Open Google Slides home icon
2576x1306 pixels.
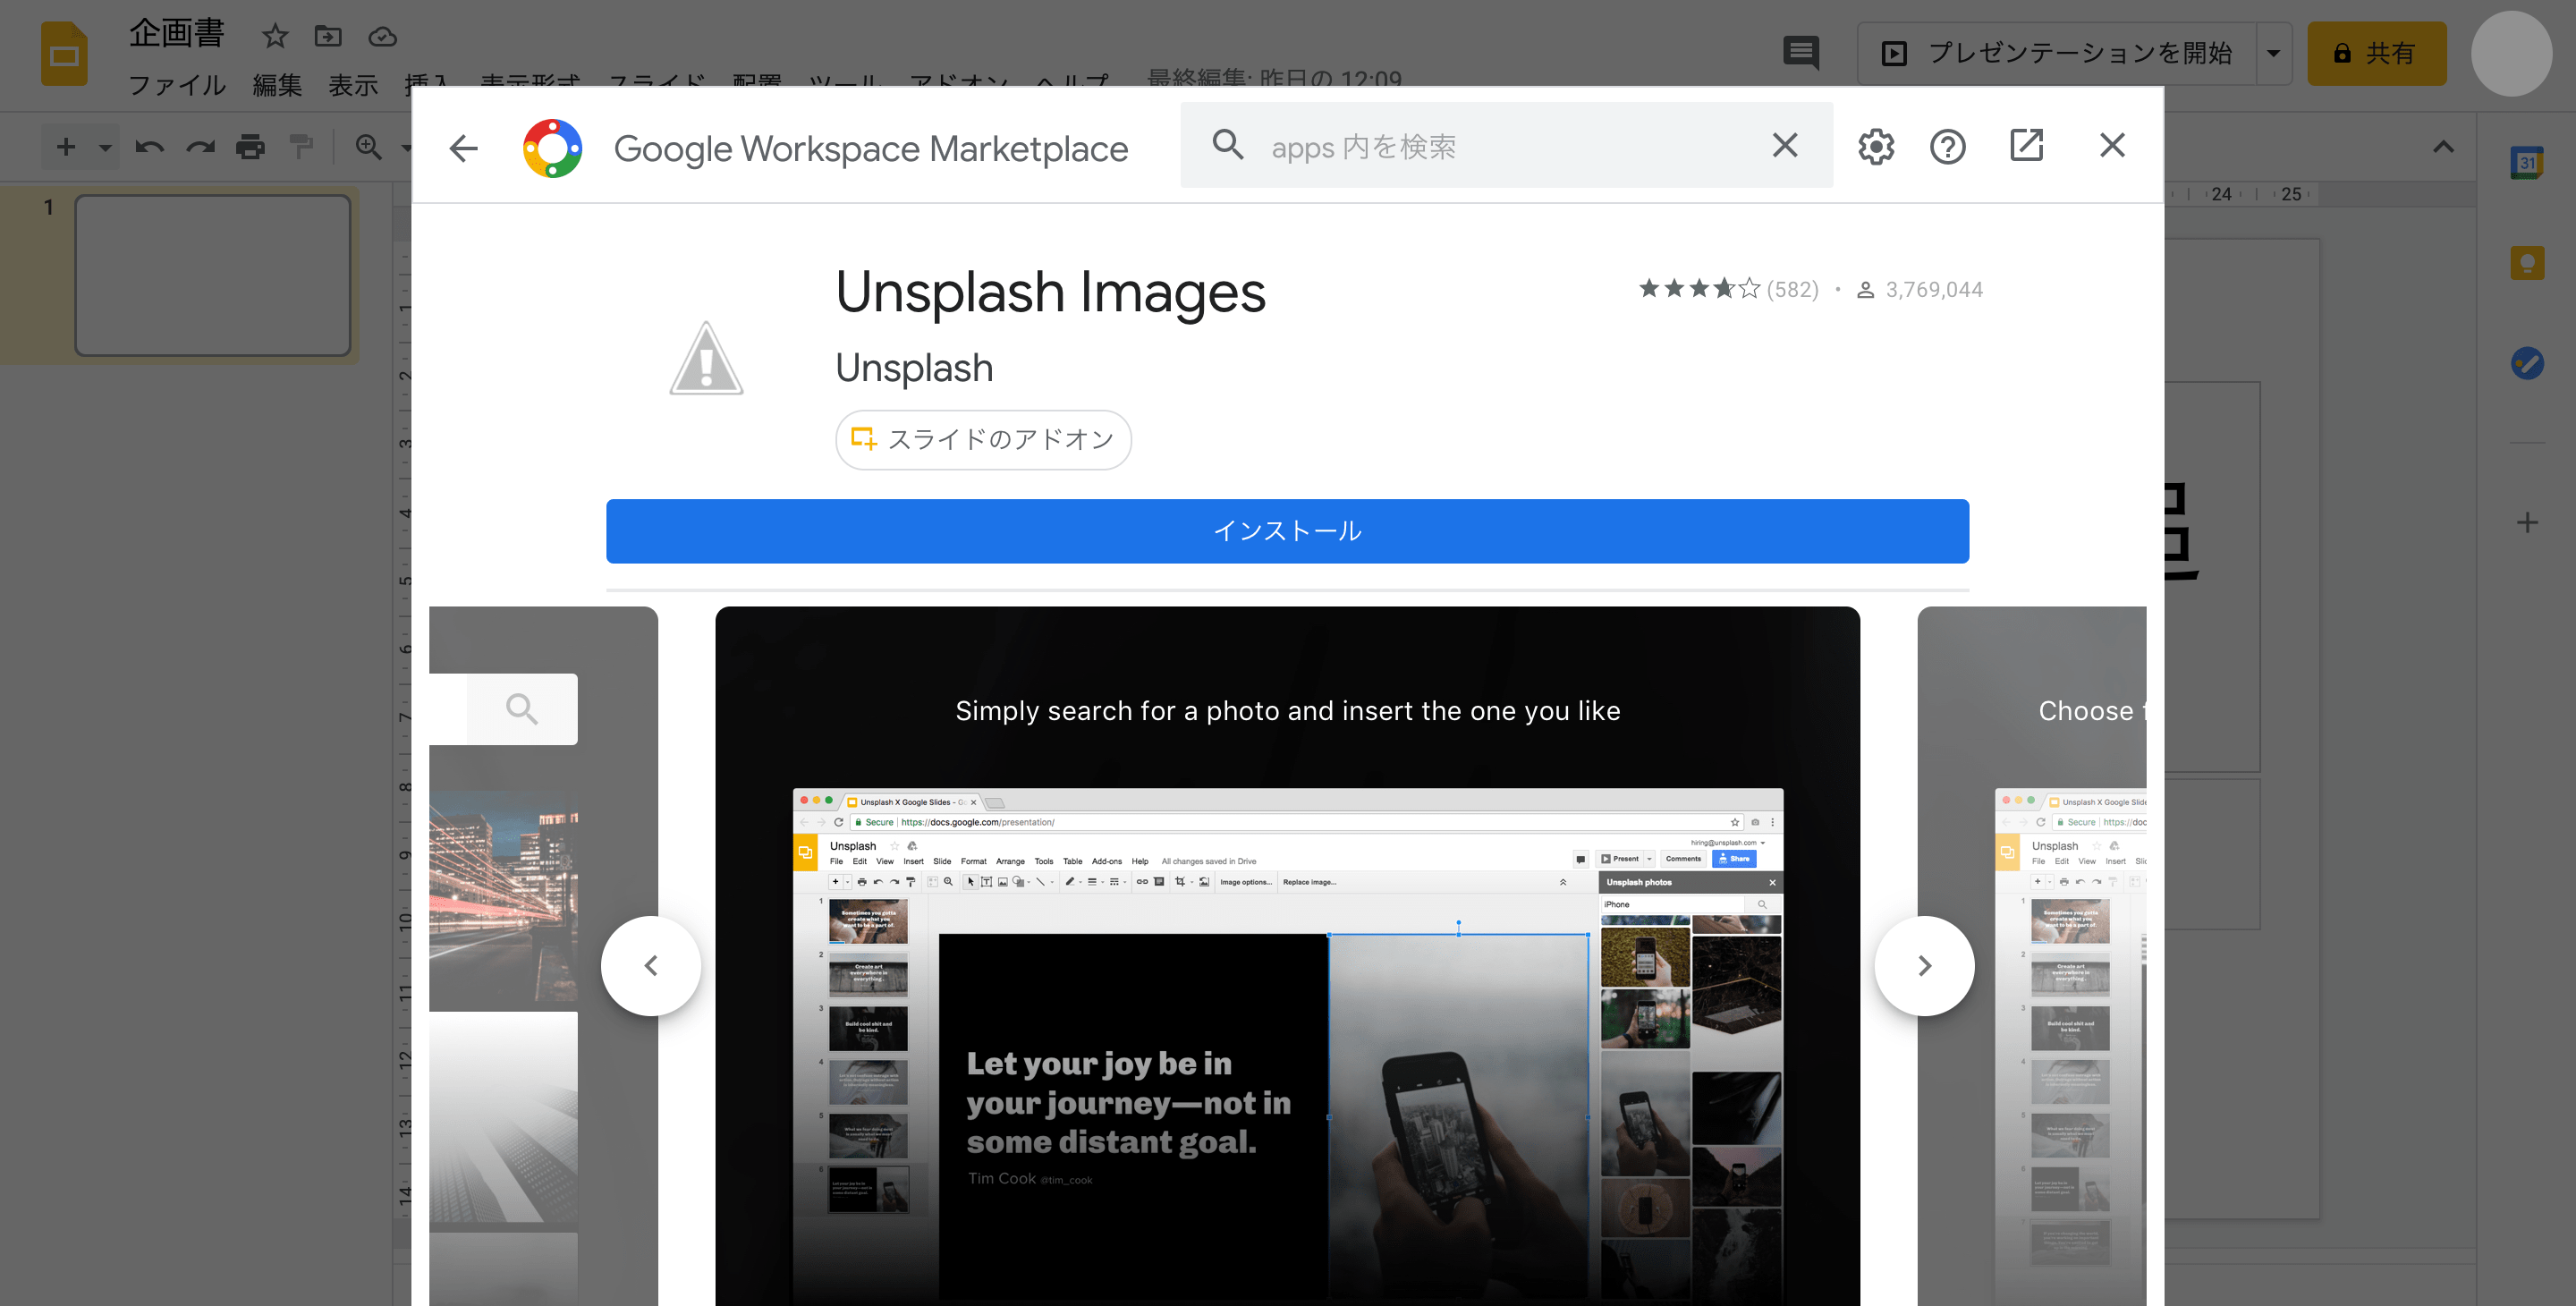64,54
